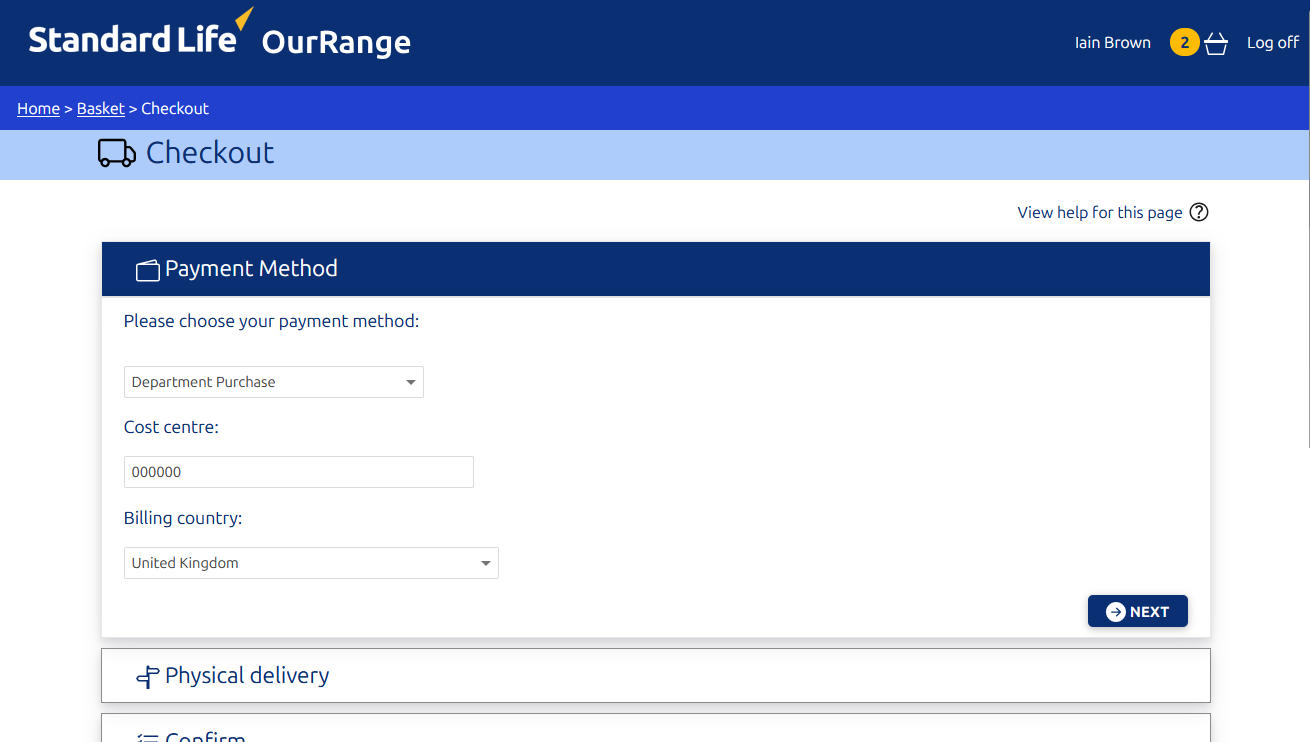The height and width of the screenshot is (742, 1310).
Task: Click the checklist icon in Confirm section
Action: coord(148,737)
